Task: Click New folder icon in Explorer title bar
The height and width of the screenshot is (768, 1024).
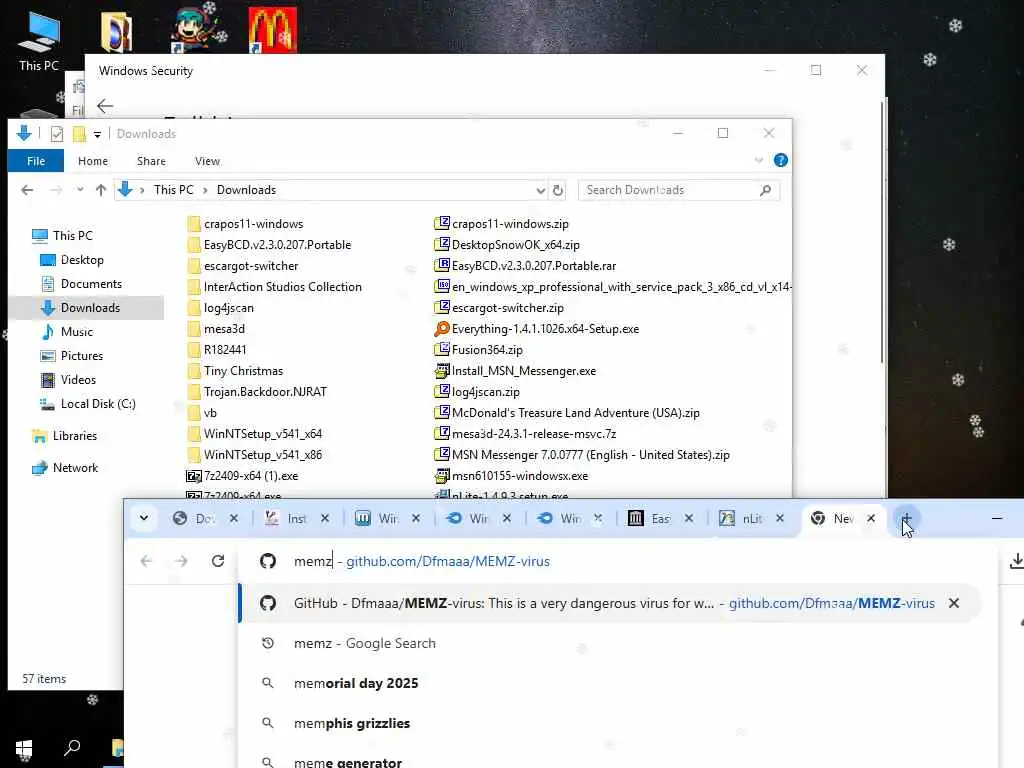Action: point(79,134)
